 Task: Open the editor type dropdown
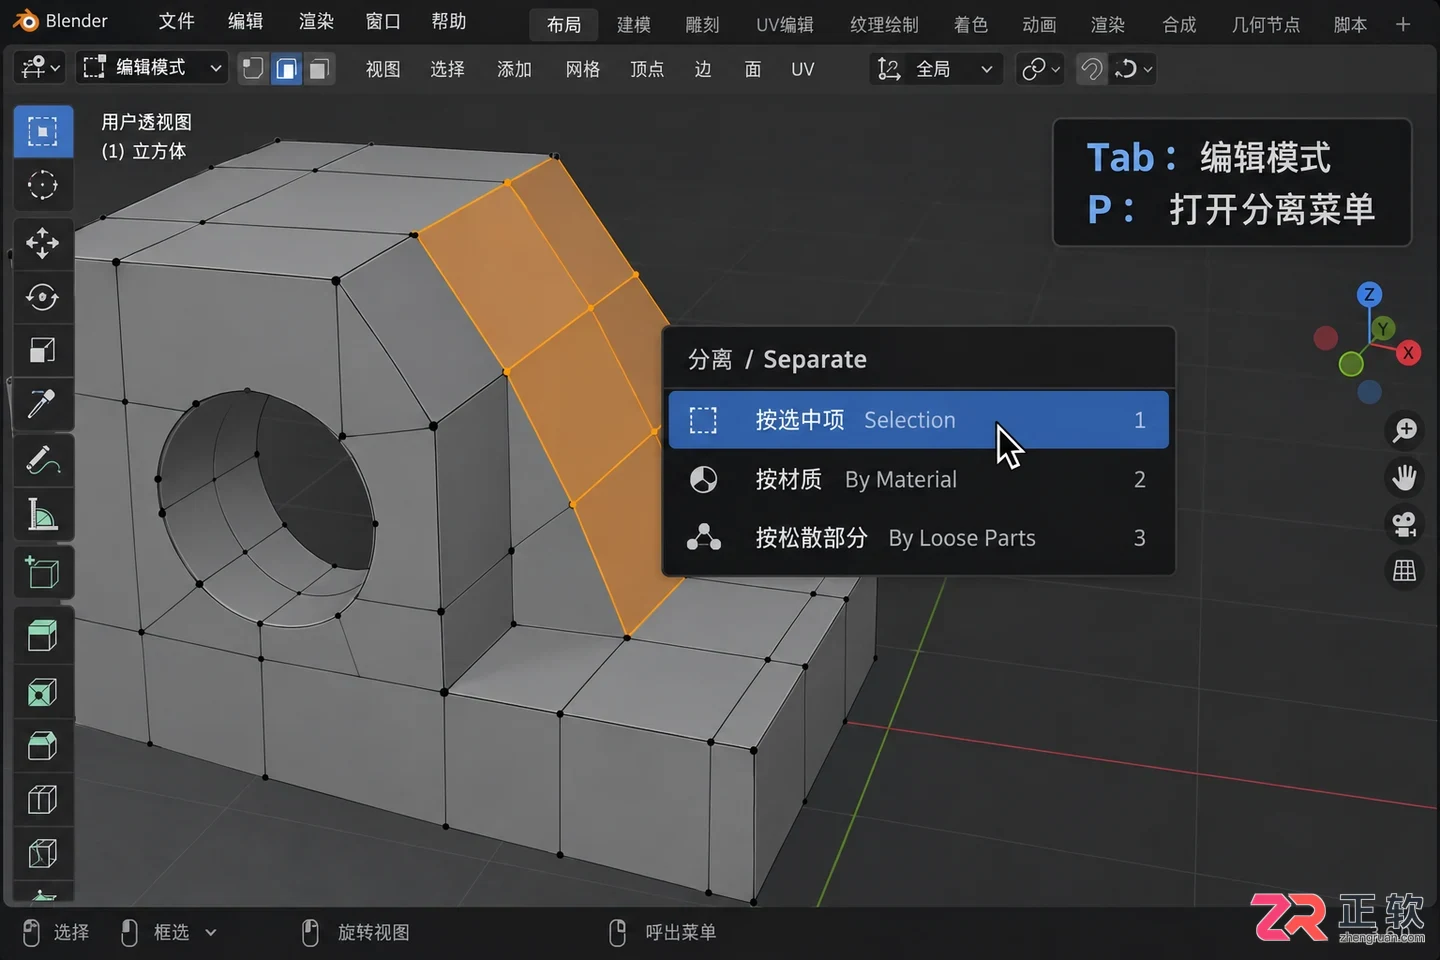tap(41, 68)
